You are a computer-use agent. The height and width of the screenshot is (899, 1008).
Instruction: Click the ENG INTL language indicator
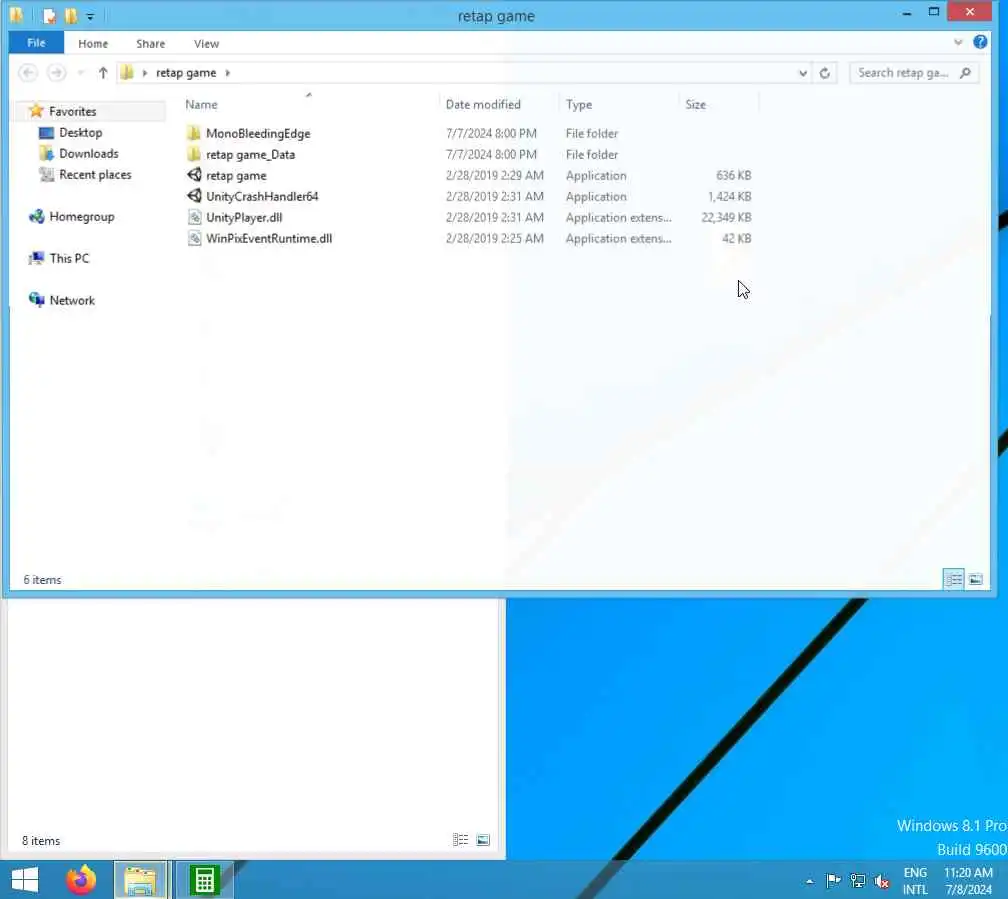915,881
